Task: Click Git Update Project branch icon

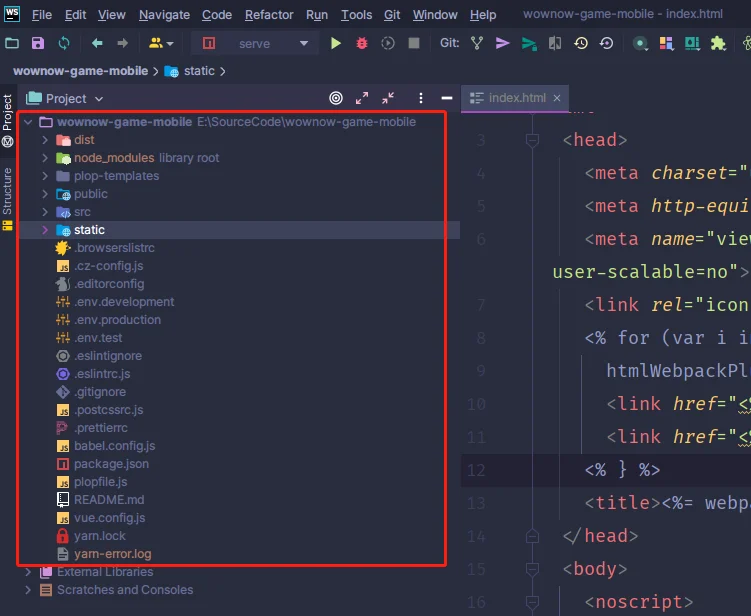Action: (x=477, y=44)
